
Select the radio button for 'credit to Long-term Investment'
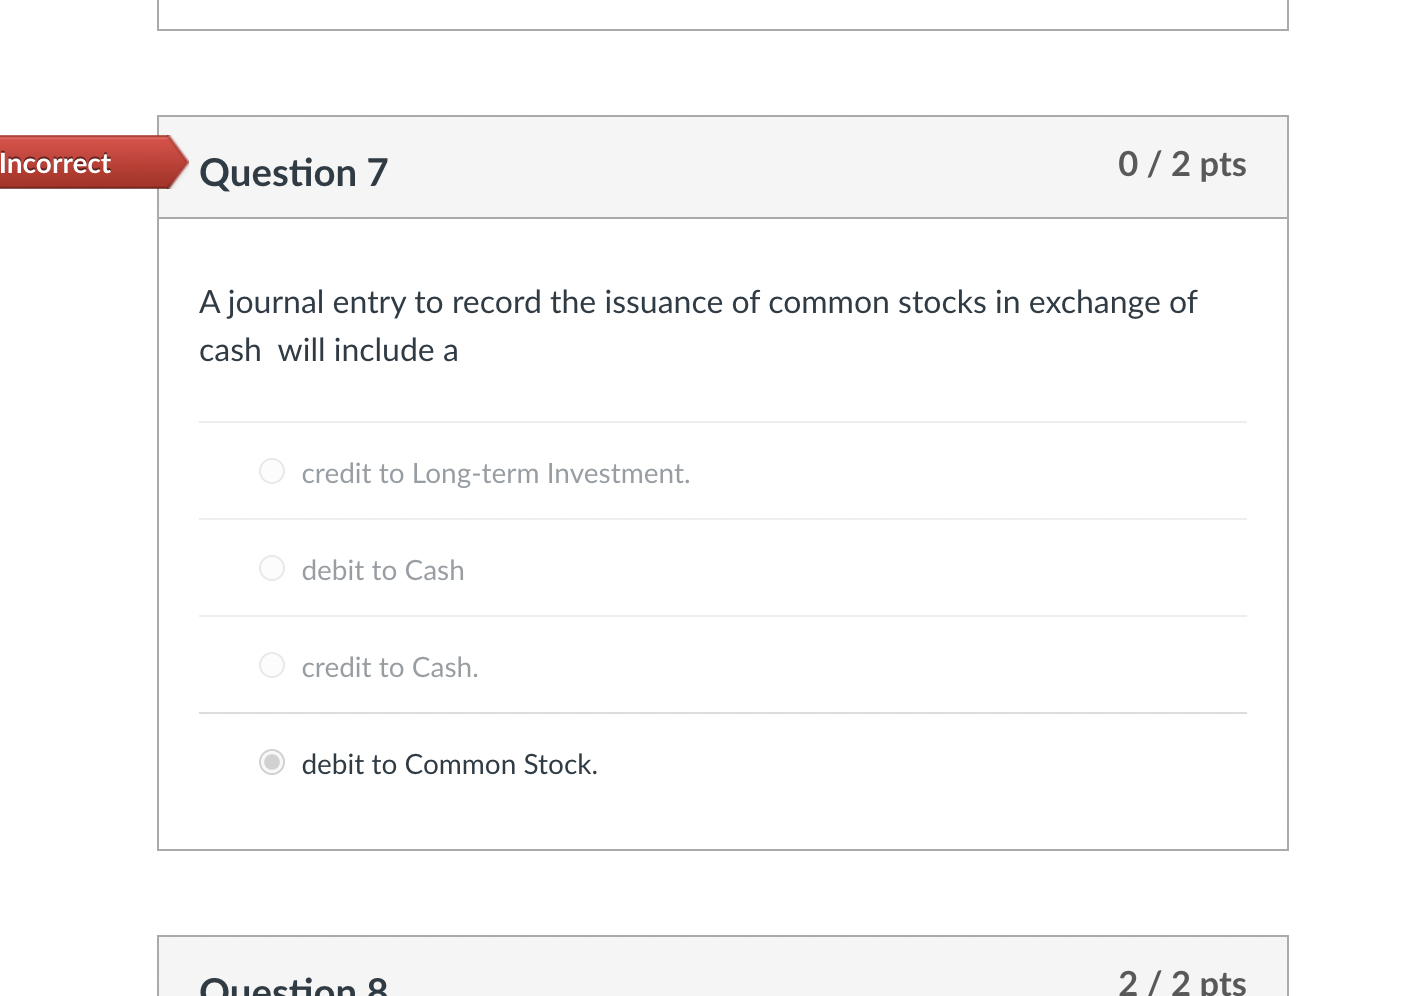[x=271, y=470]
